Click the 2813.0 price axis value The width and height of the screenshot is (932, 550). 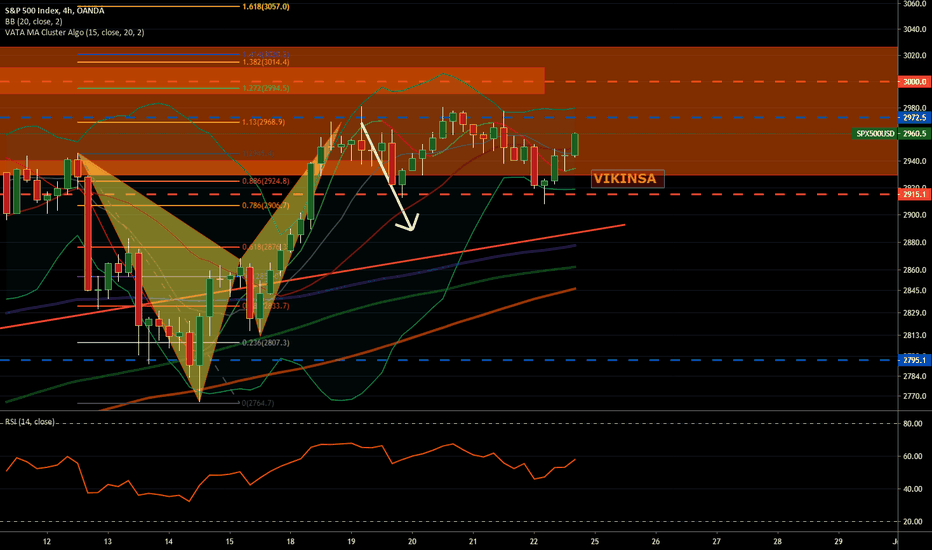pyautogui.click(x=915, y=335)
